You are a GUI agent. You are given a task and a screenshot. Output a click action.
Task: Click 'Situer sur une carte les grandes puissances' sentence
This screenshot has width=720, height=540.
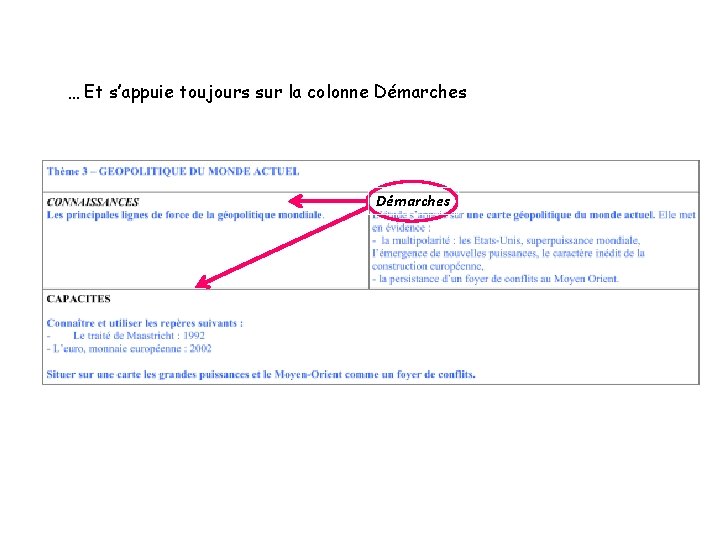point(261,375)
